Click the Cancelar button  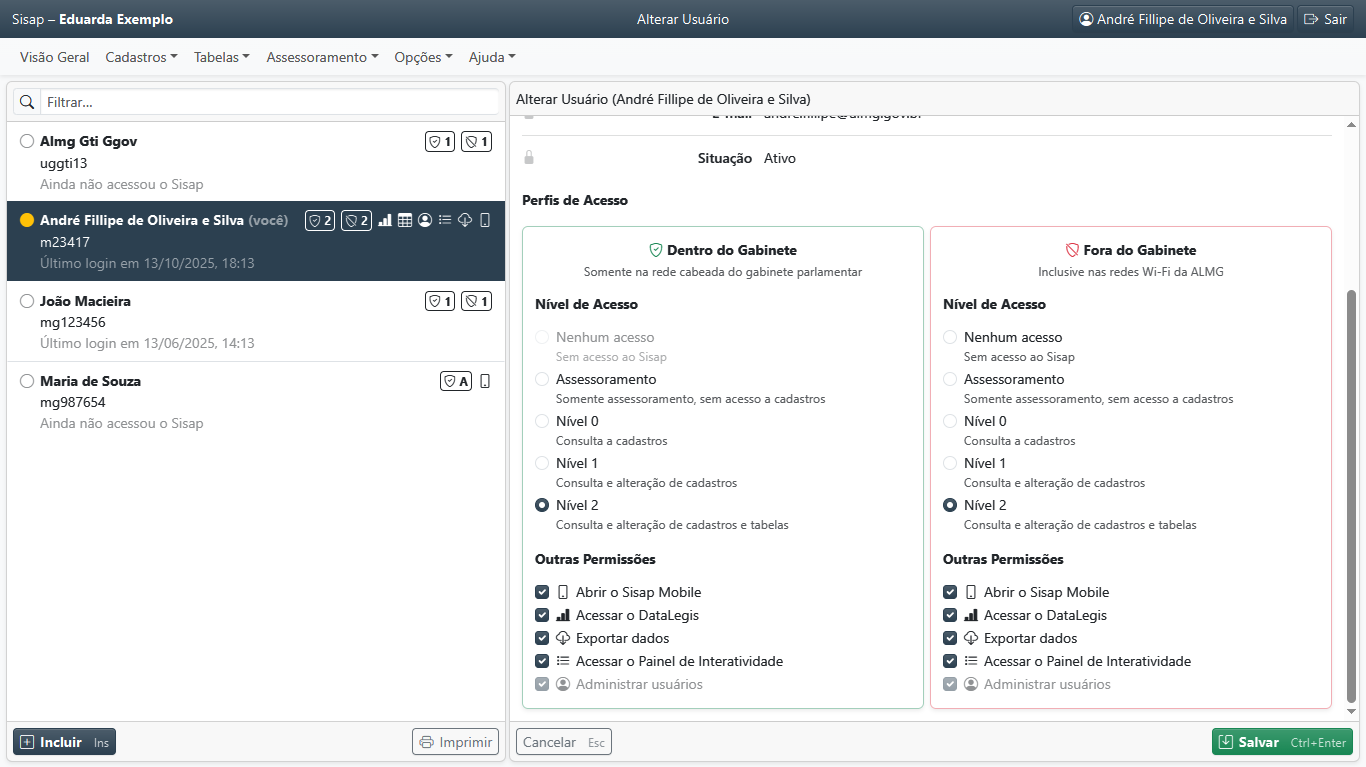pos(563,742)
